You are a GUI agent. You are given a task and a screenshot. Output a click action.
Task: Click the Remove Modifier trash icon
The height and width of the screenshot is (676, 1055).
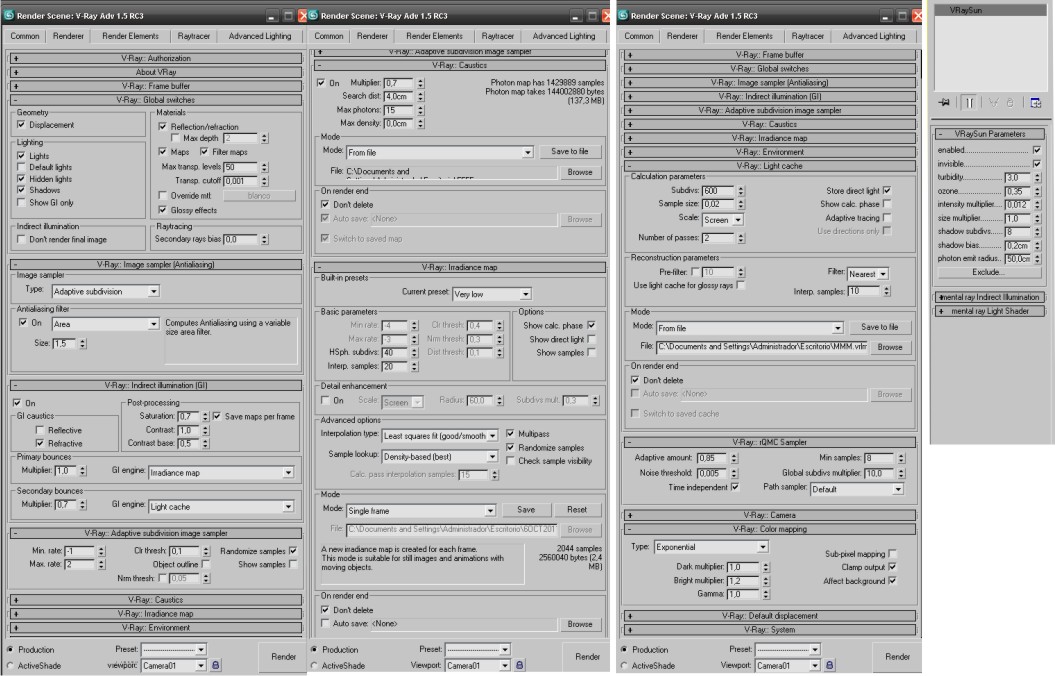point(1010,102)
